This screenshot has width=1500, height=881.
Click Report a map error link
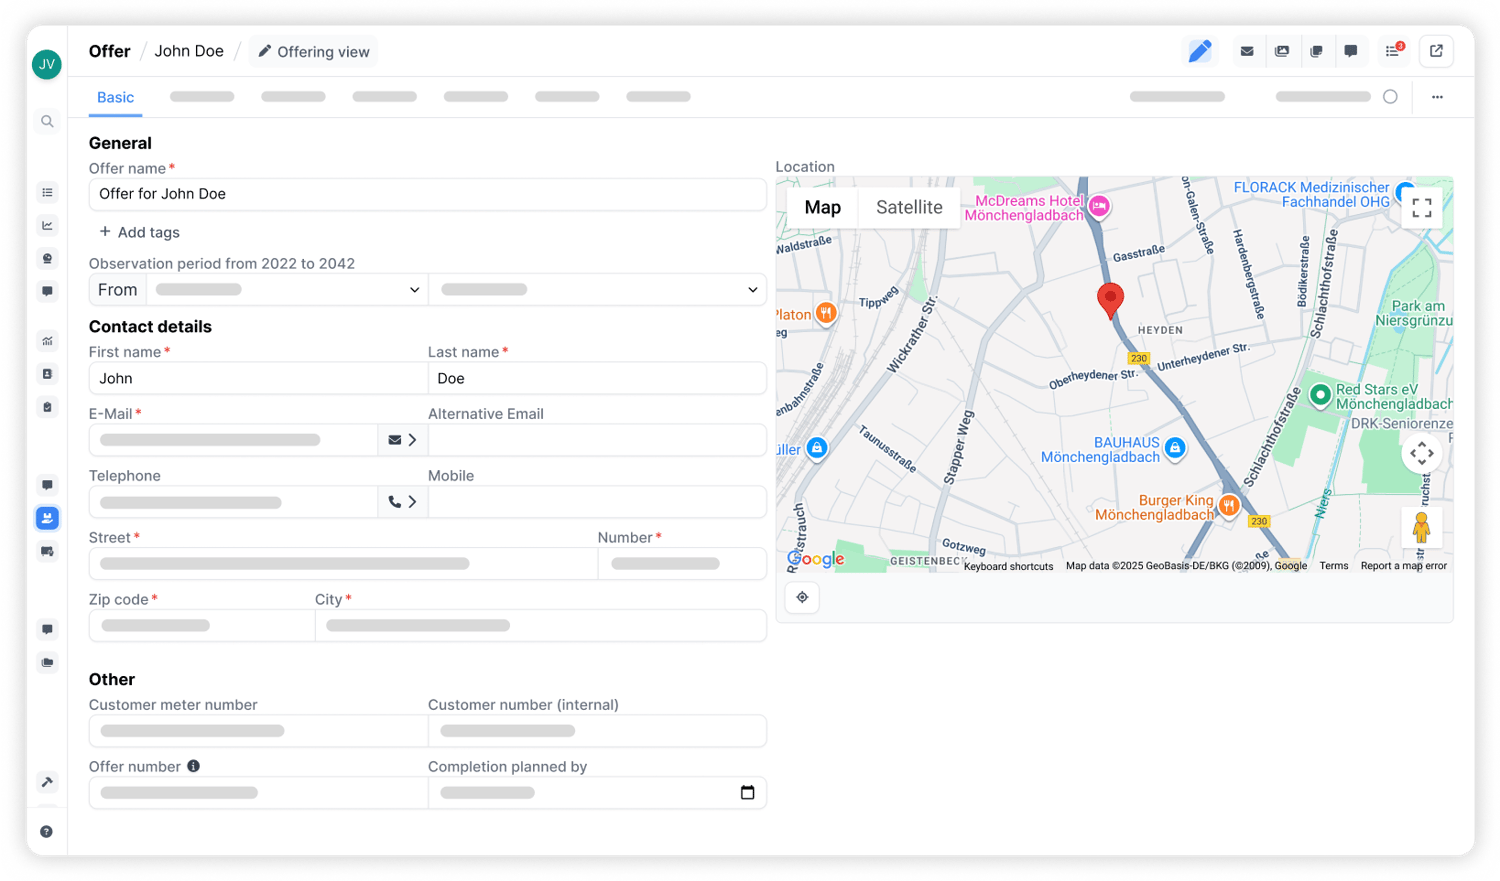1404,566
